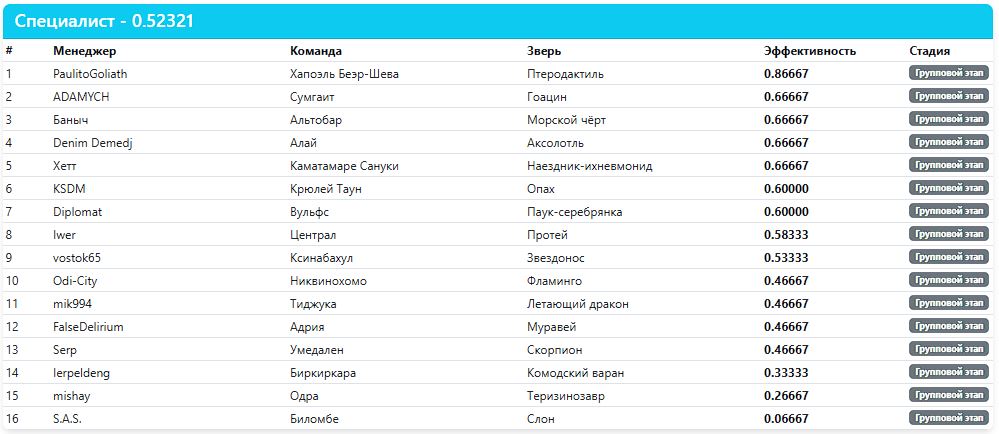Open the Никвинохомо team
This screenshot has width=999, height=434.
[328, 281]
